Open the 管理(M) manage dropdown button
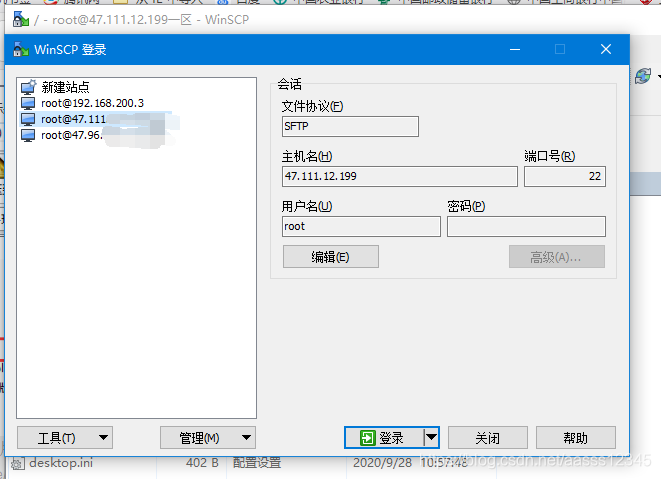This screenshot has height=479, width=661. [x=208, y=438]
